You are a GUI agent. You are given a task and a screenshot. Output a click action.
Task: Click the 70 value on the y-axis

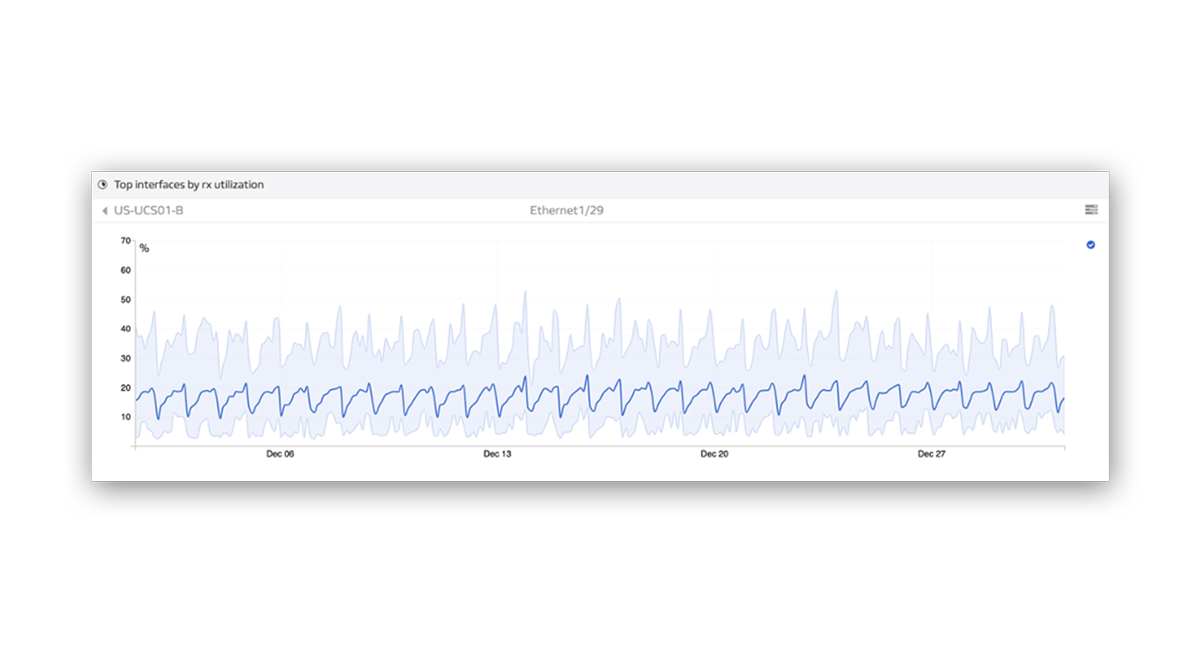tap(126, 241)
